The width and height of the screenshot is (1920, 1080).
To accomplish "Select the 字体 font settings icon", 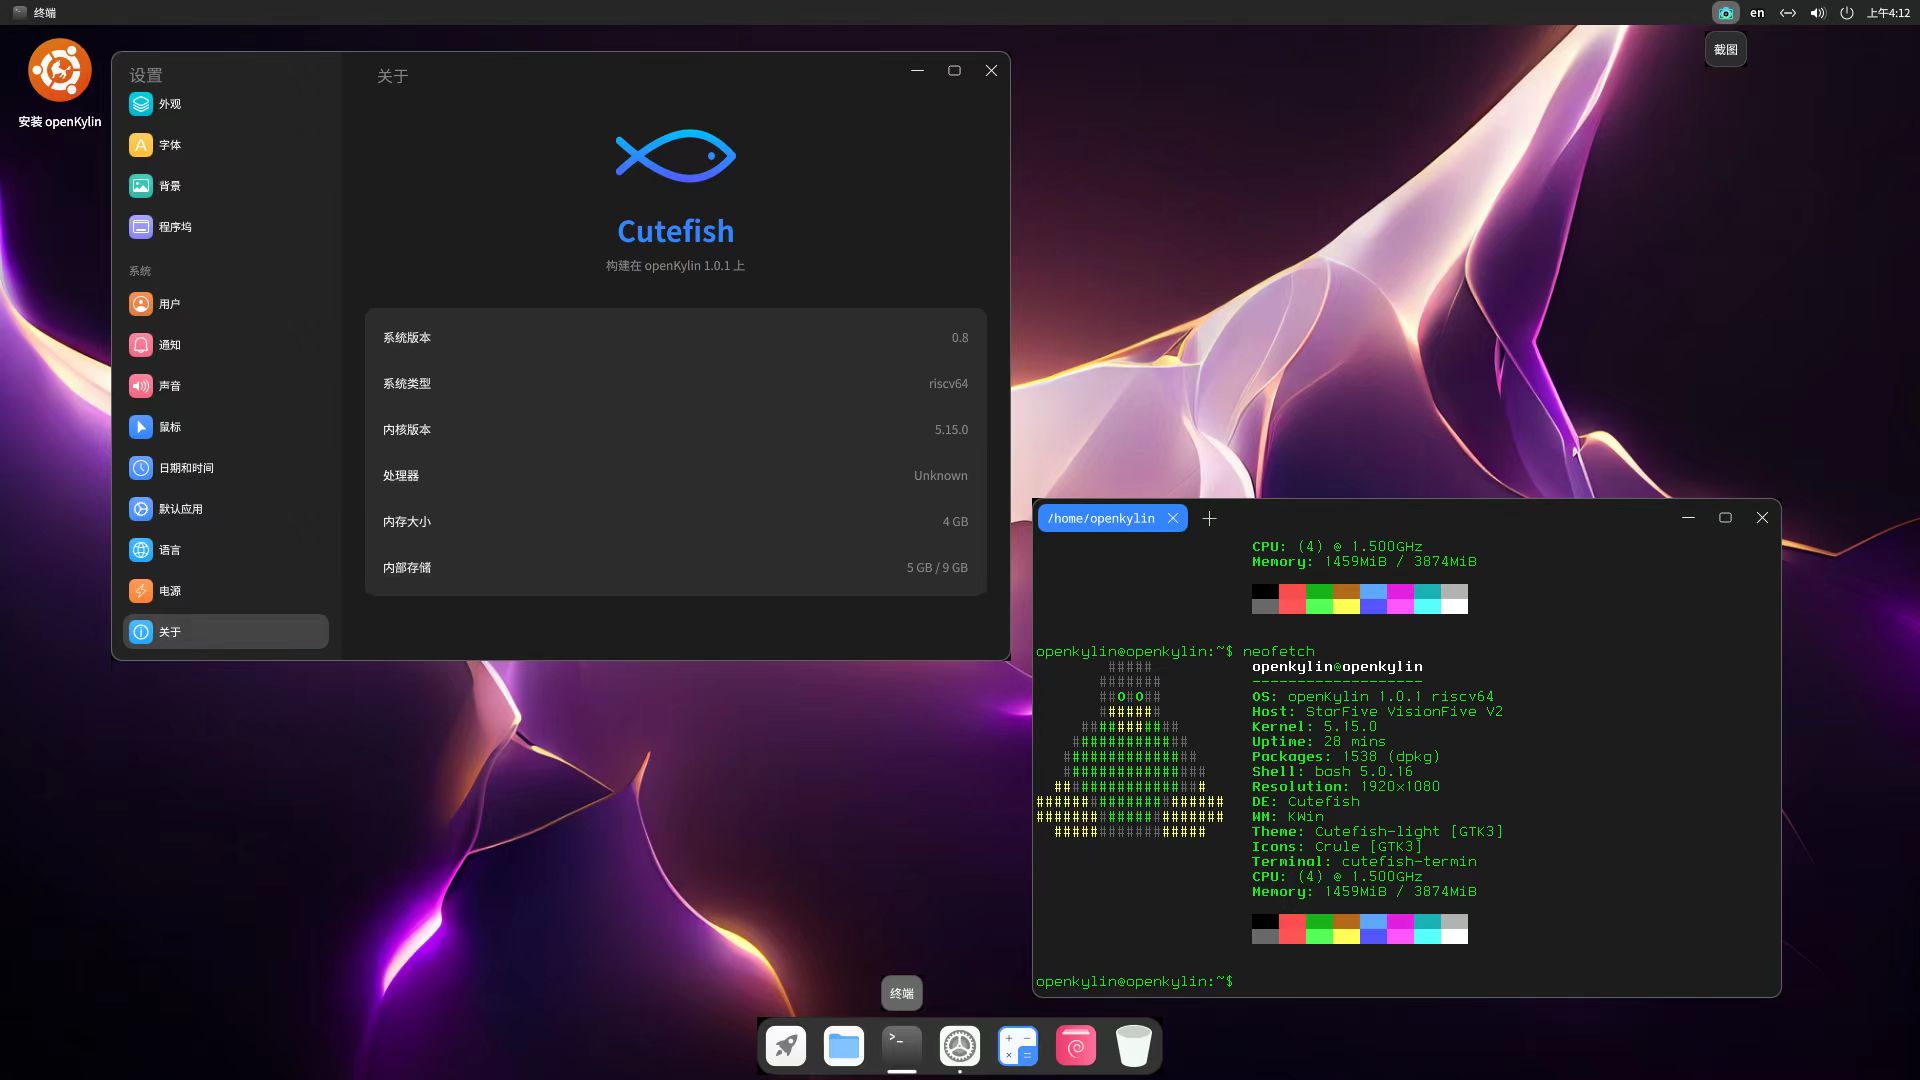I will (x=141, y=145).
